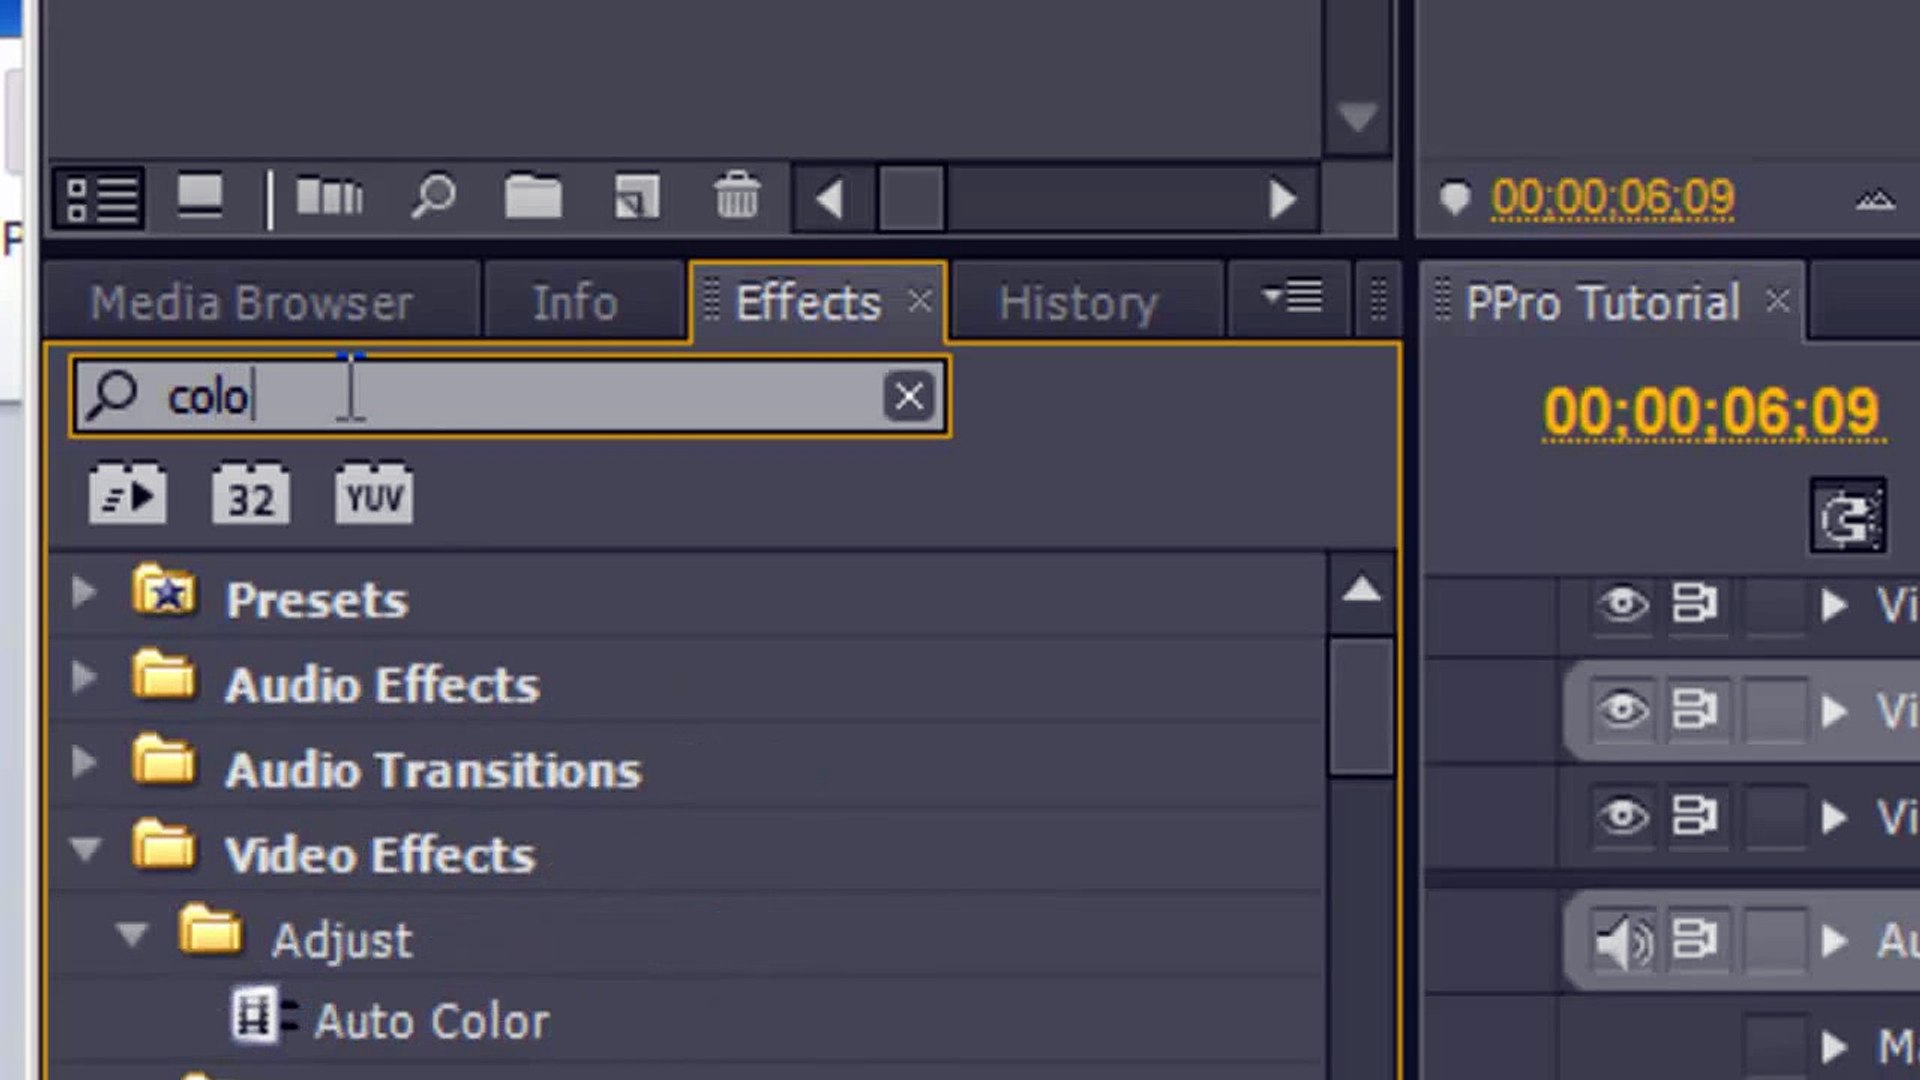Click the Find magnifier icon in project toolbar

(x=434, y=197)
